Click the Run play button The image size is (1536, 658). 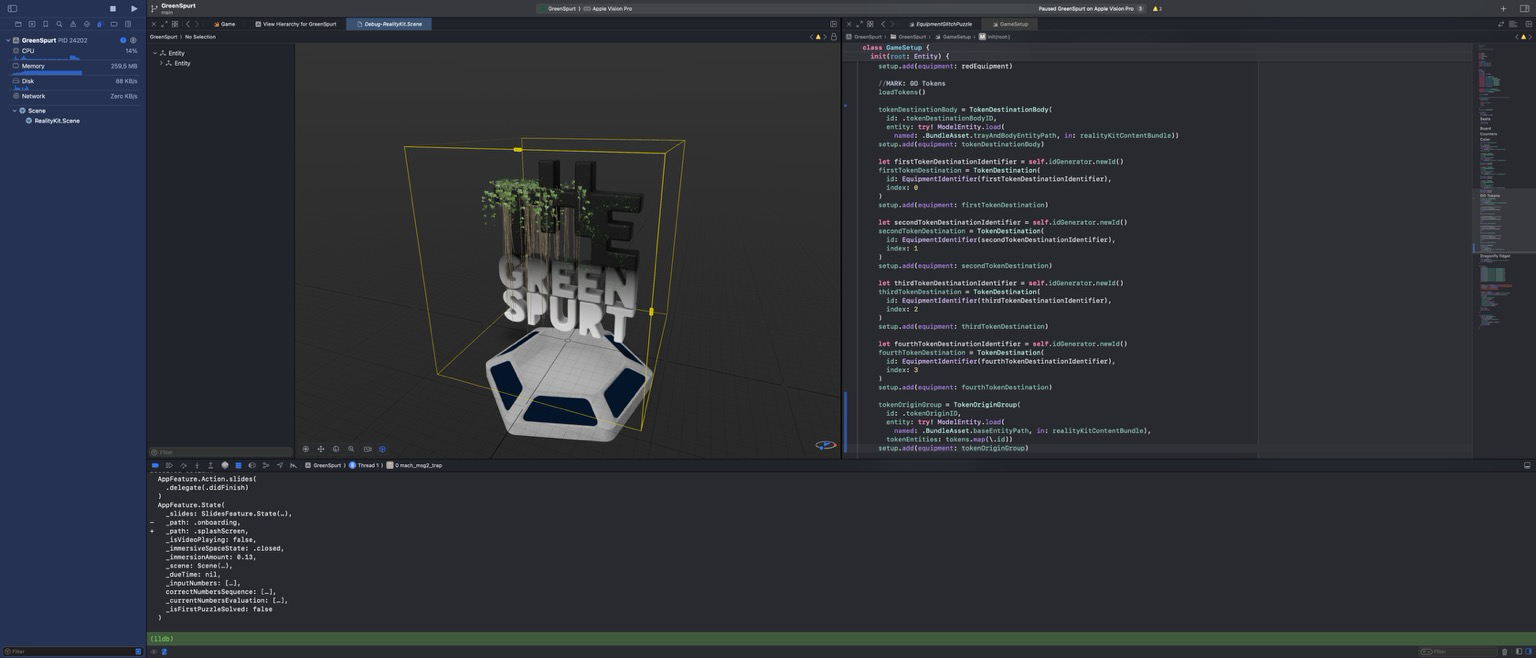coord(134,8)
